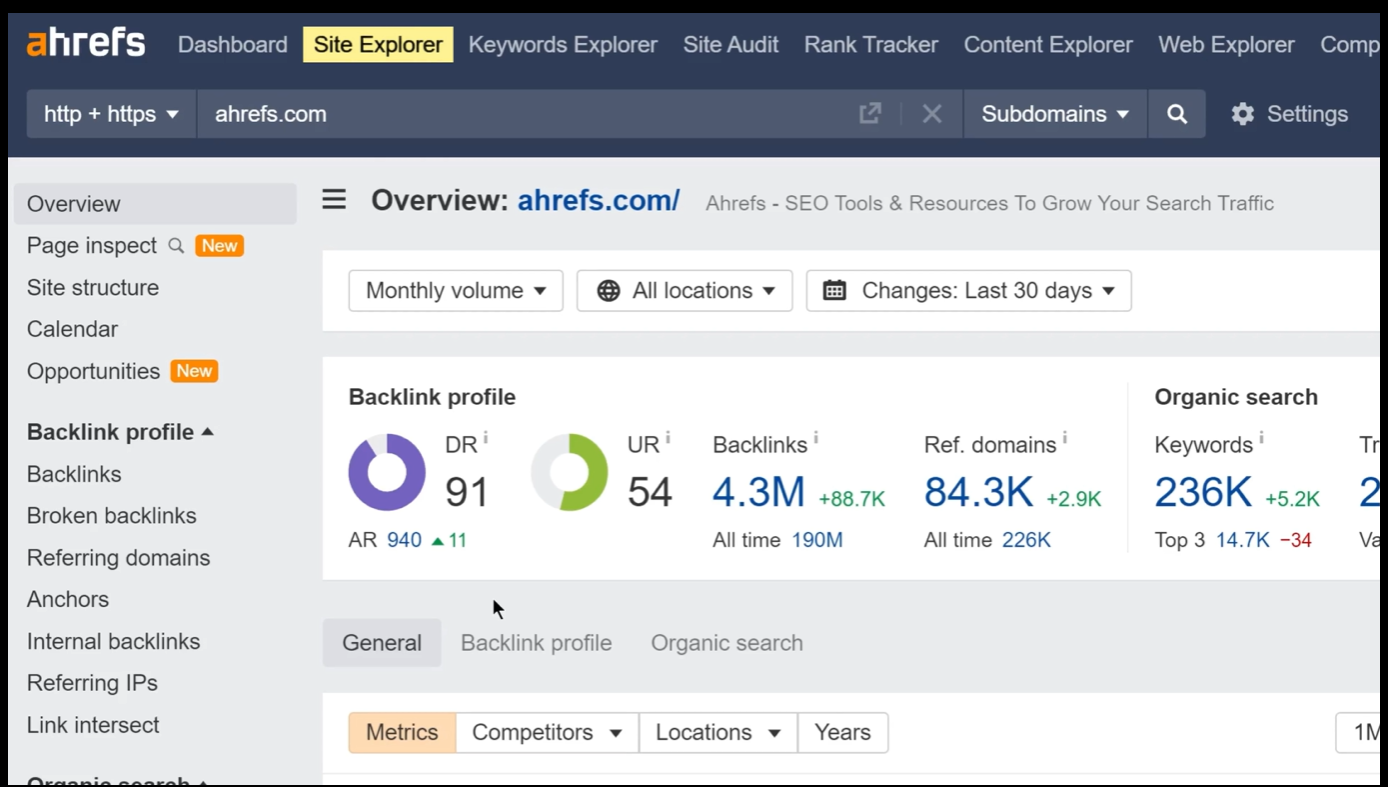Open Referring IPs in the sidebar
This screenshot has height=787, width=1388.
click(x=92, y=684)
